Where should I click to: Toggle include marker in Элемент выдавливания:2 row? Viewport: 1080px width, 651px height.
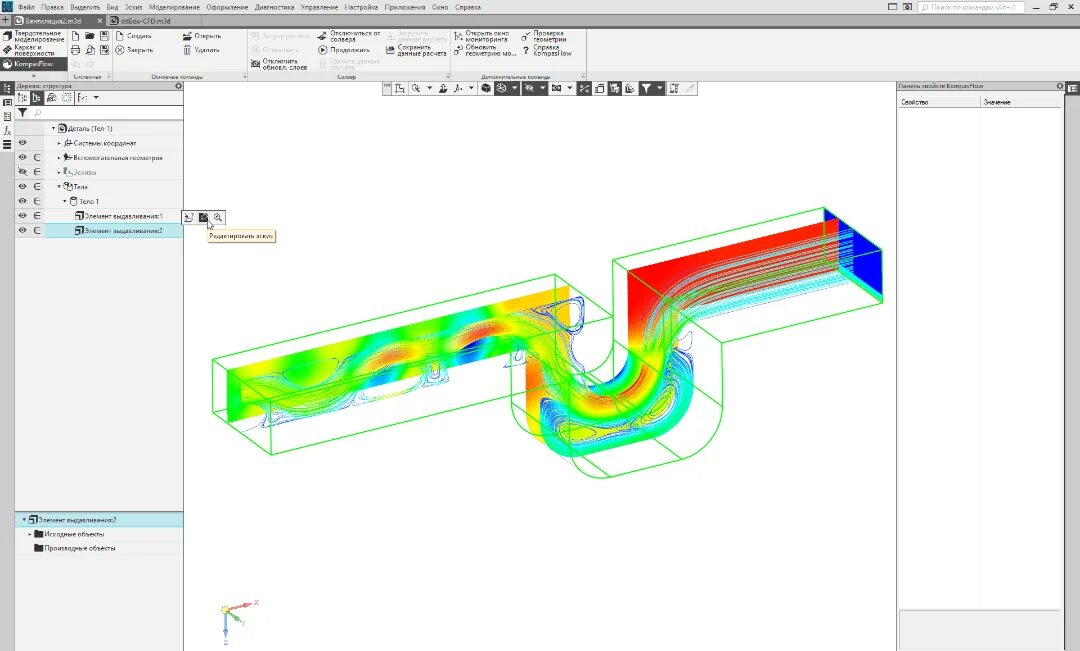(37, 230)
